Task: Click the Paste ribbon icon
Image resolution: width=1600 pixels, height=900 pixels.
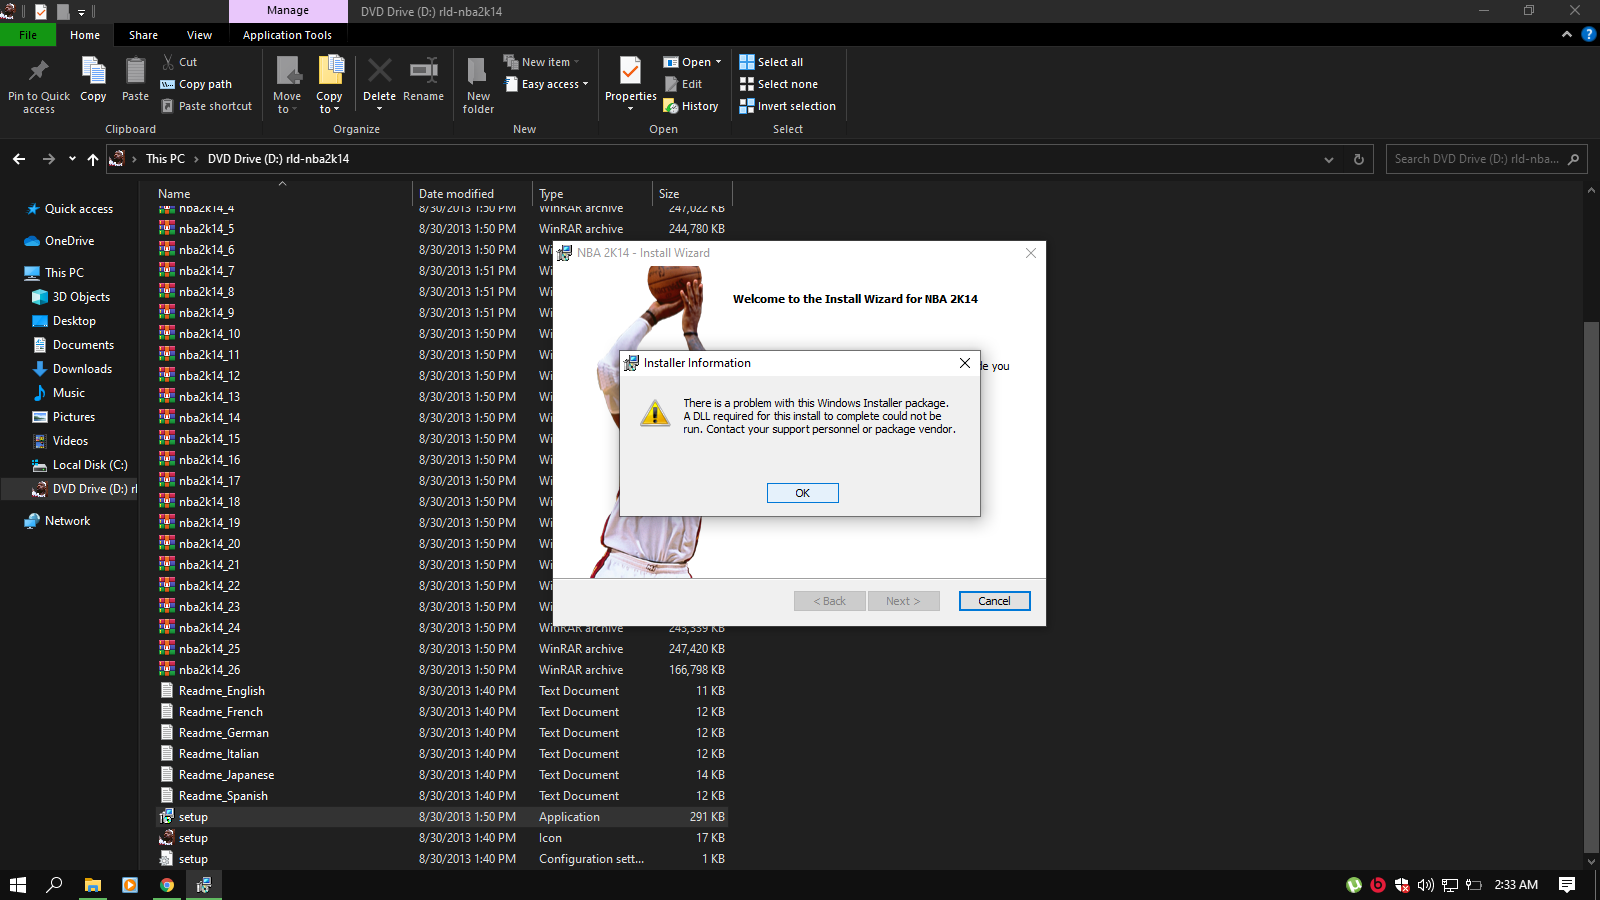Action: [135, 72]
